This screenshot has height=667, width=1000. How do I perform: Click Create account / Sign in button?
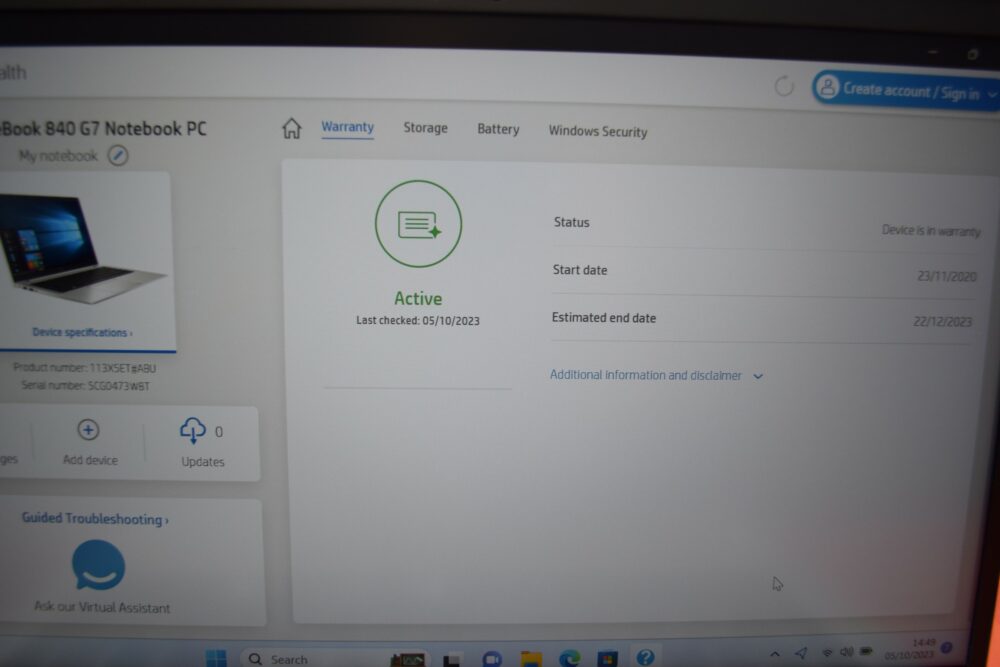(906, 90)
